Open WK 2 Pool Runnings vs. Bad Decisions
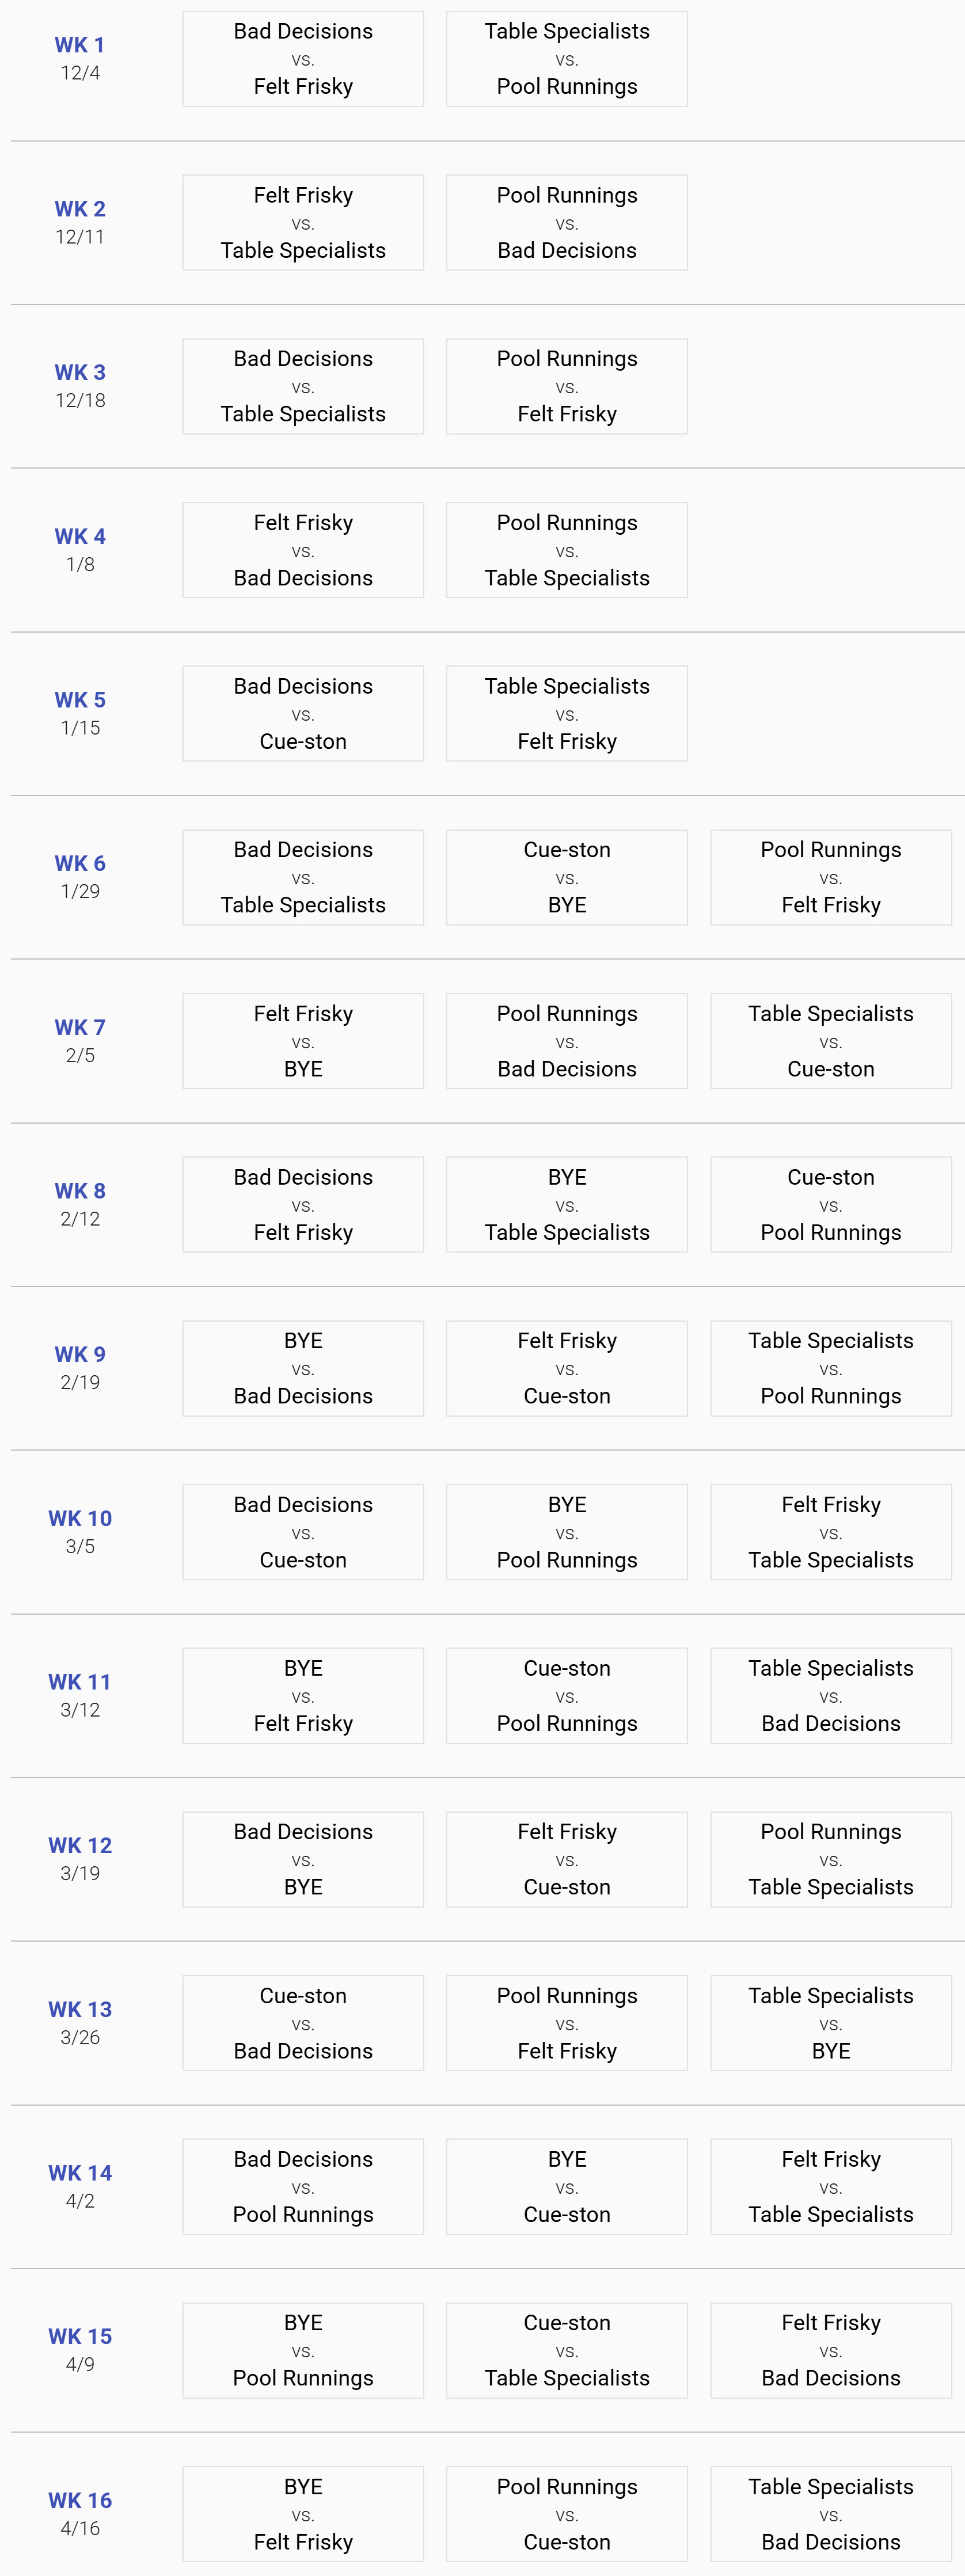 pyautogui.click(x=567, y=223)
